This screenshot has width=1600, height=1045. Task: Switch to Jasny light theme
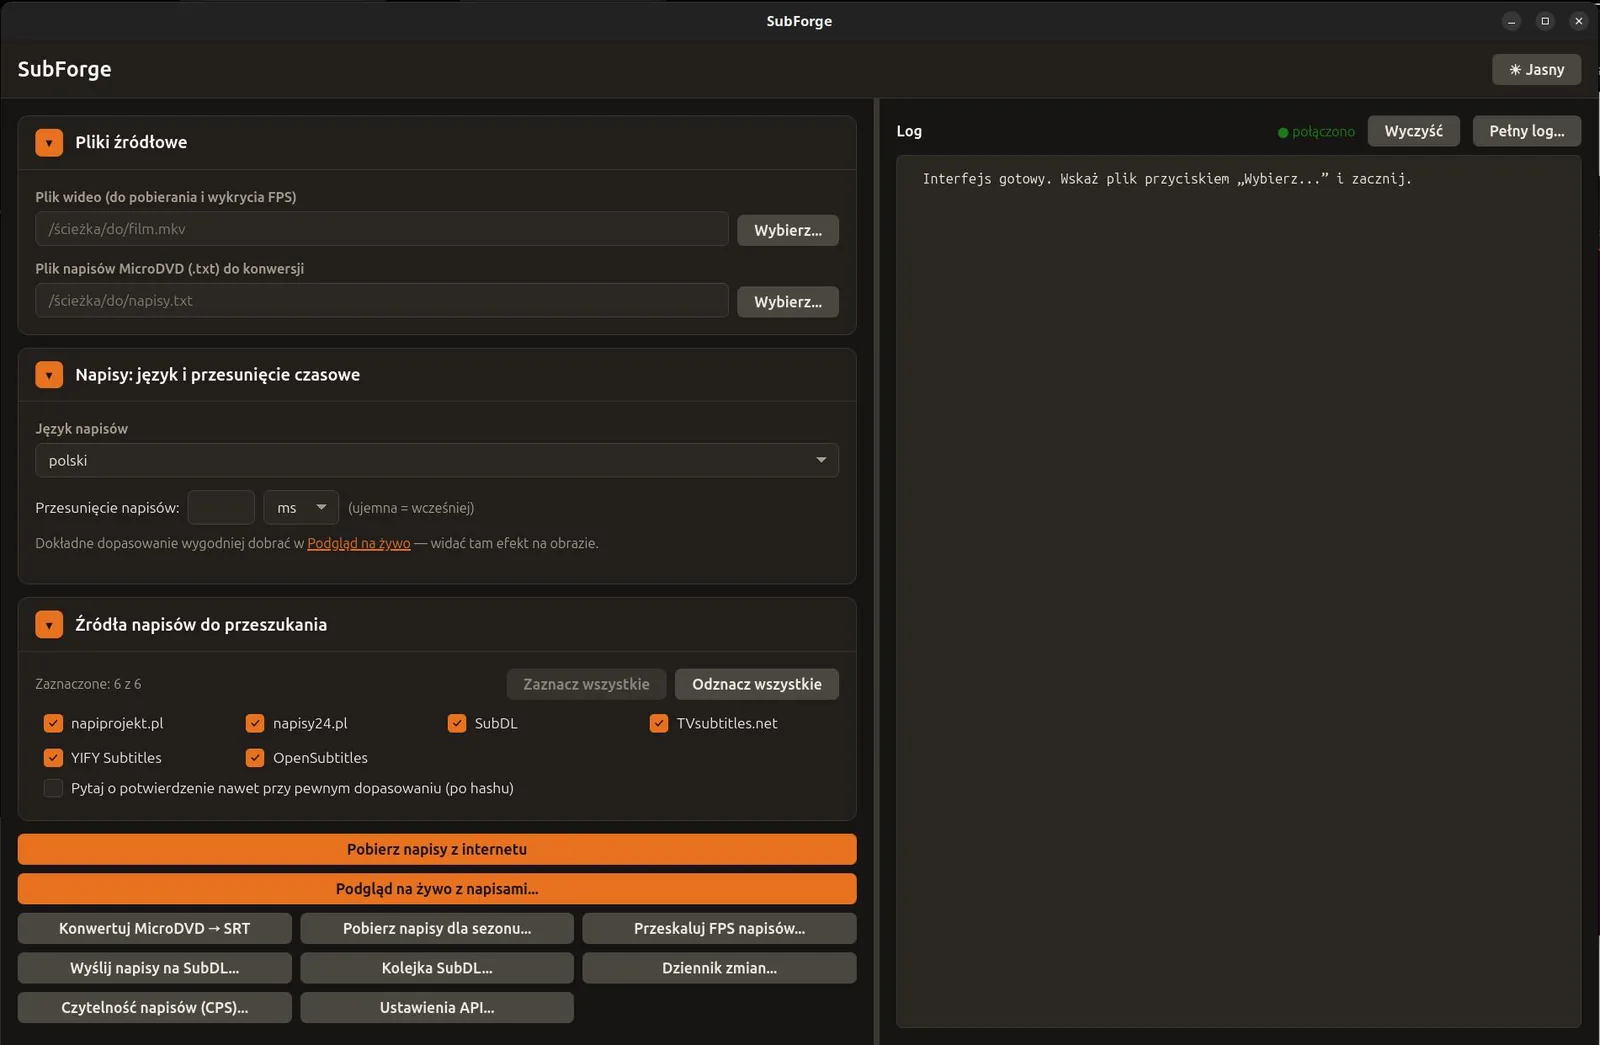point(1536,69)
